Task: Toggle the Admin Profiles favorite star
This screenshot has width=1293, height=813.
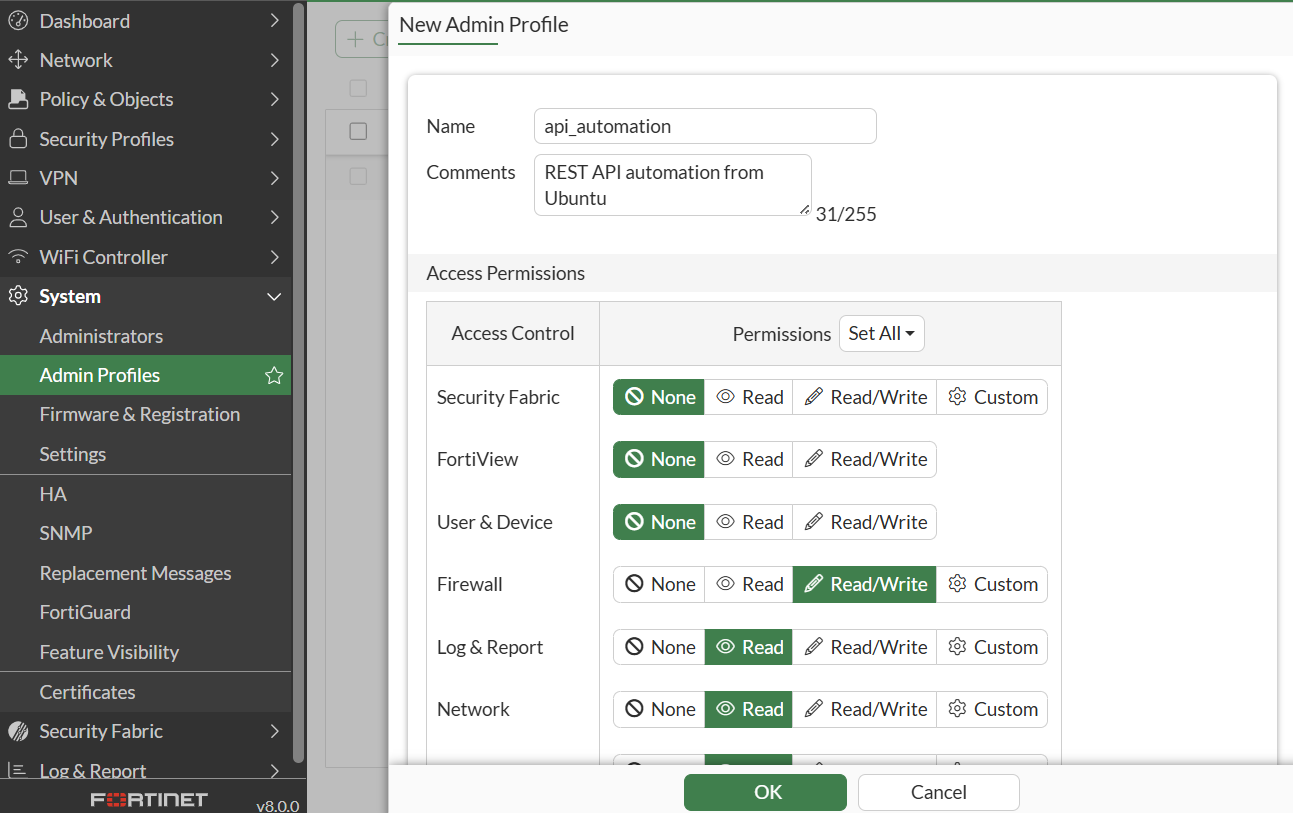Action: click(x=274, y=375)
